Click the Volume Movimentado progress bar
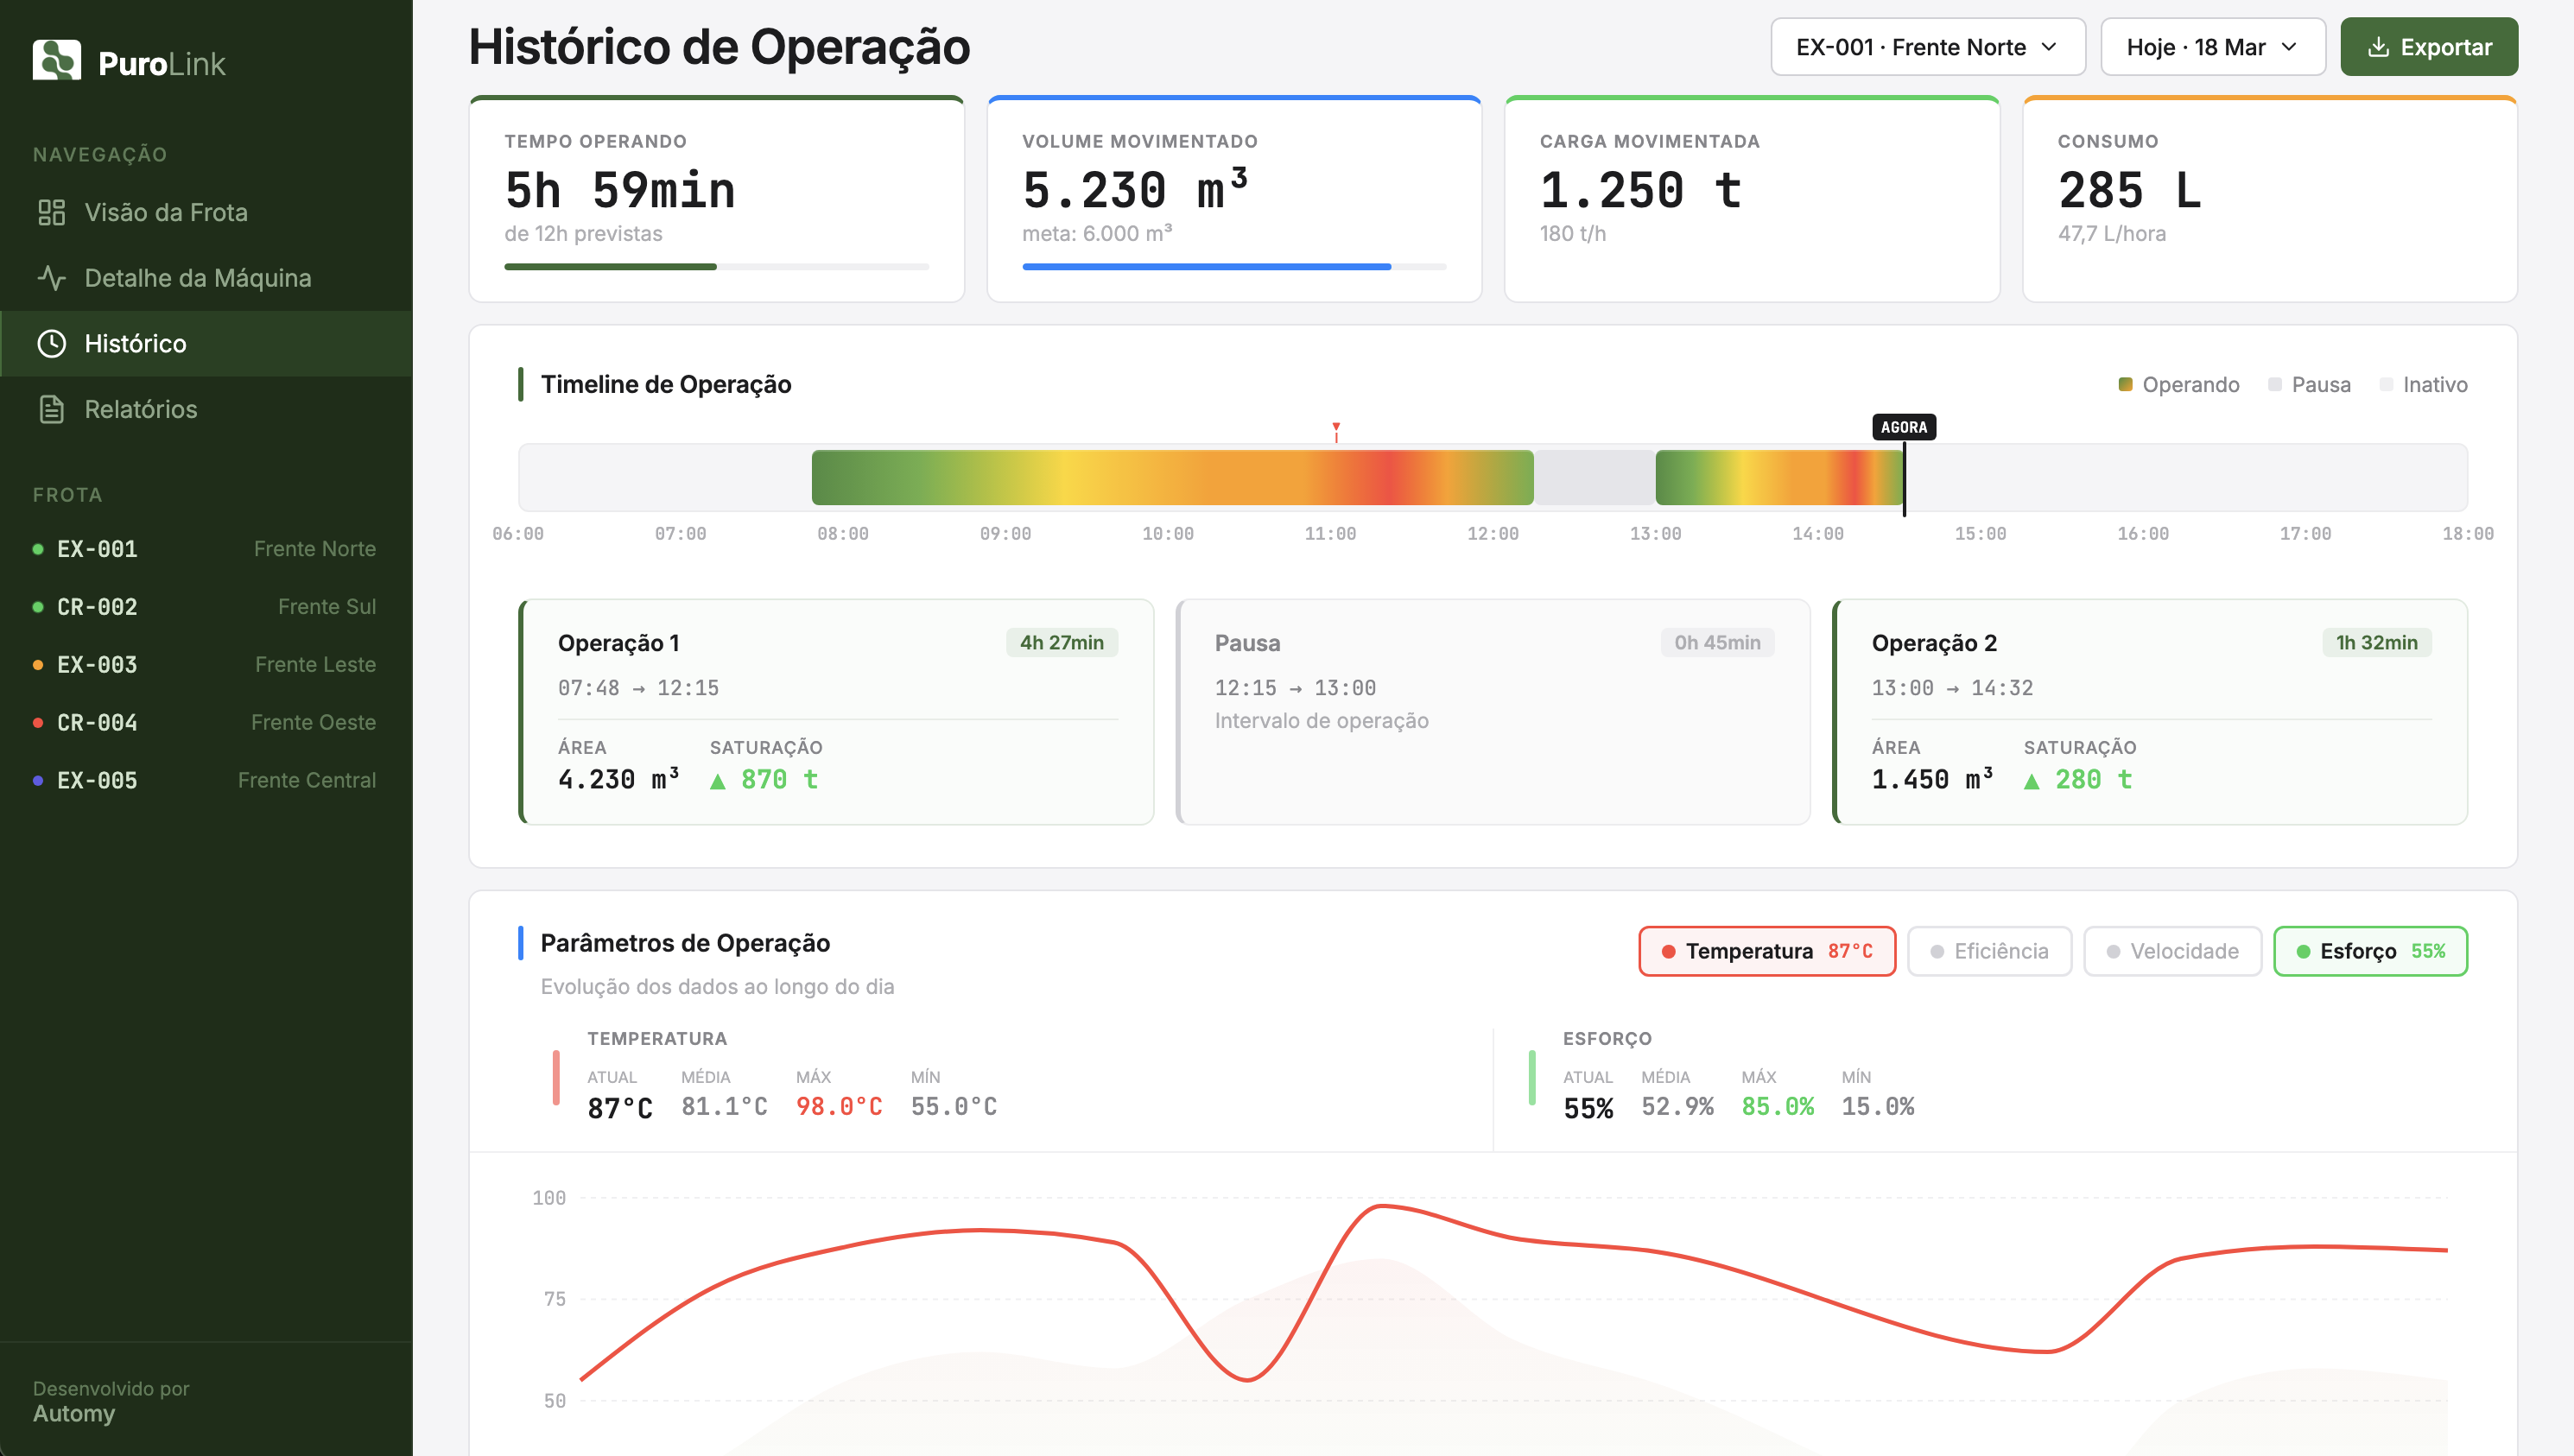The width and height of the screenshot is (2574, 1456). click(x=1234, y=267)
